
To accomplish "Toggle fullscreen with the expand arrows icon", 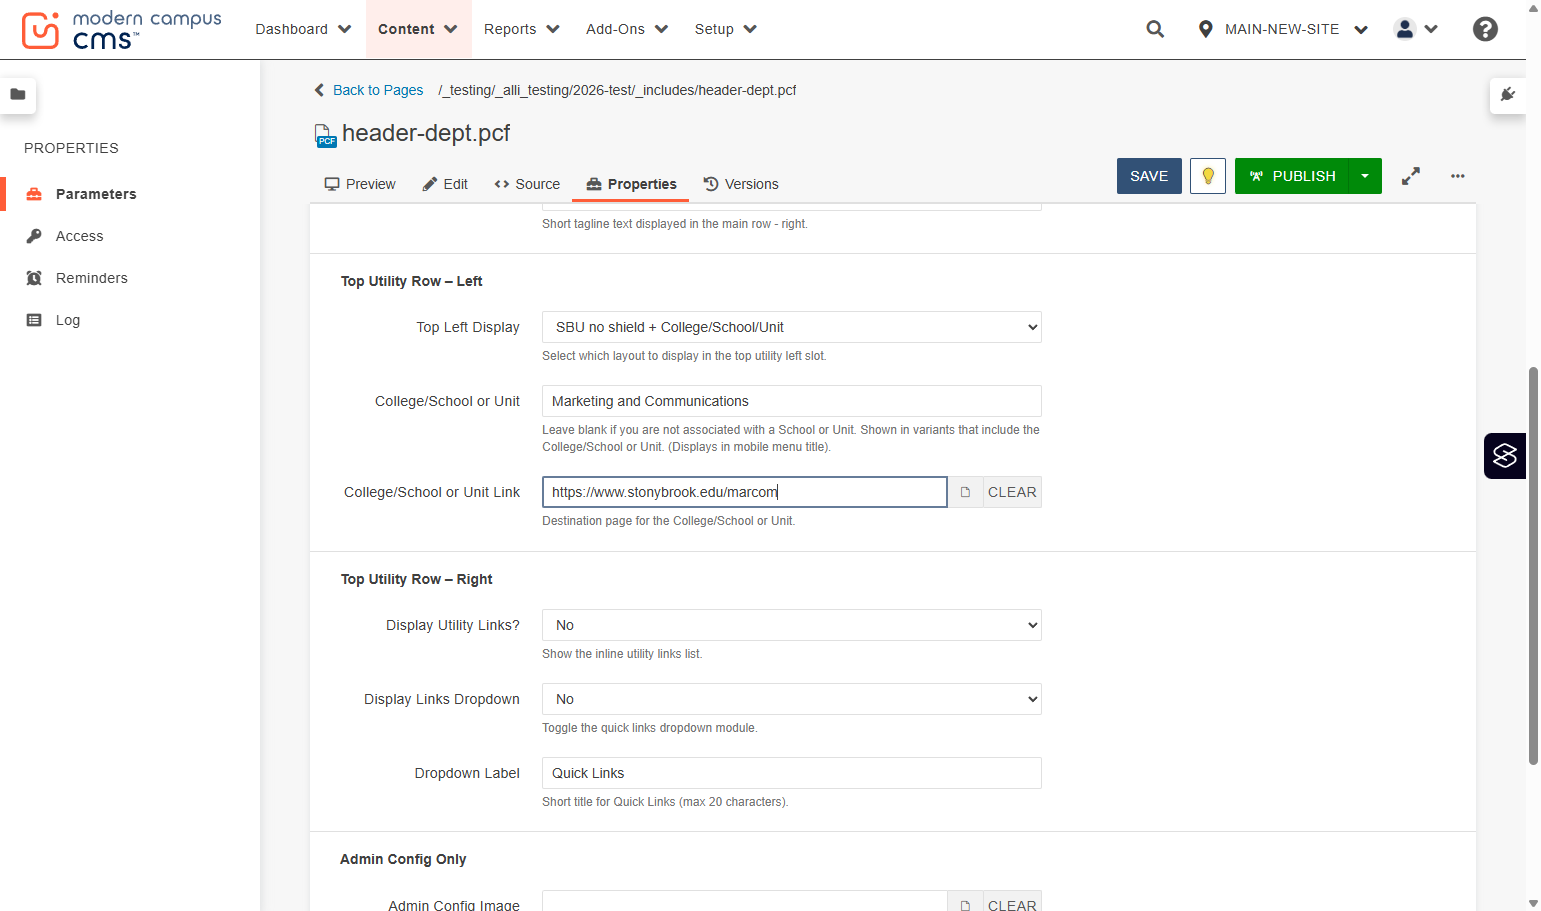I will point(1411,176).
